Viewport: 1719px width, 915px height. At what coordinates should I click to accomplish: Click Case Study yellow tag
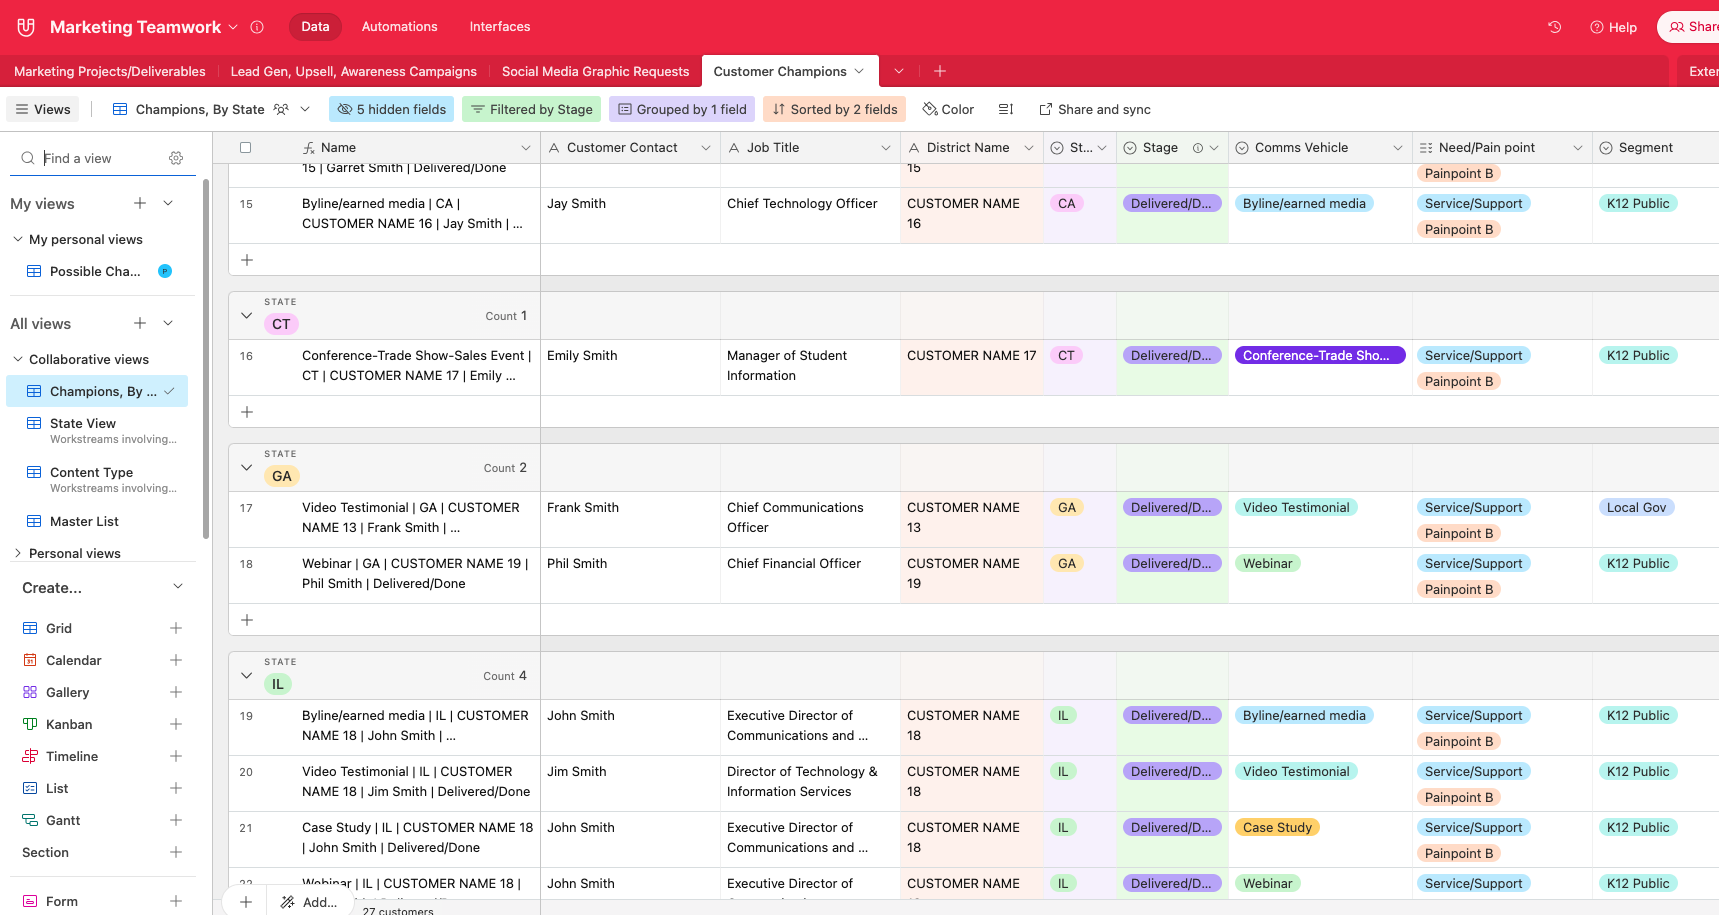1277,827
